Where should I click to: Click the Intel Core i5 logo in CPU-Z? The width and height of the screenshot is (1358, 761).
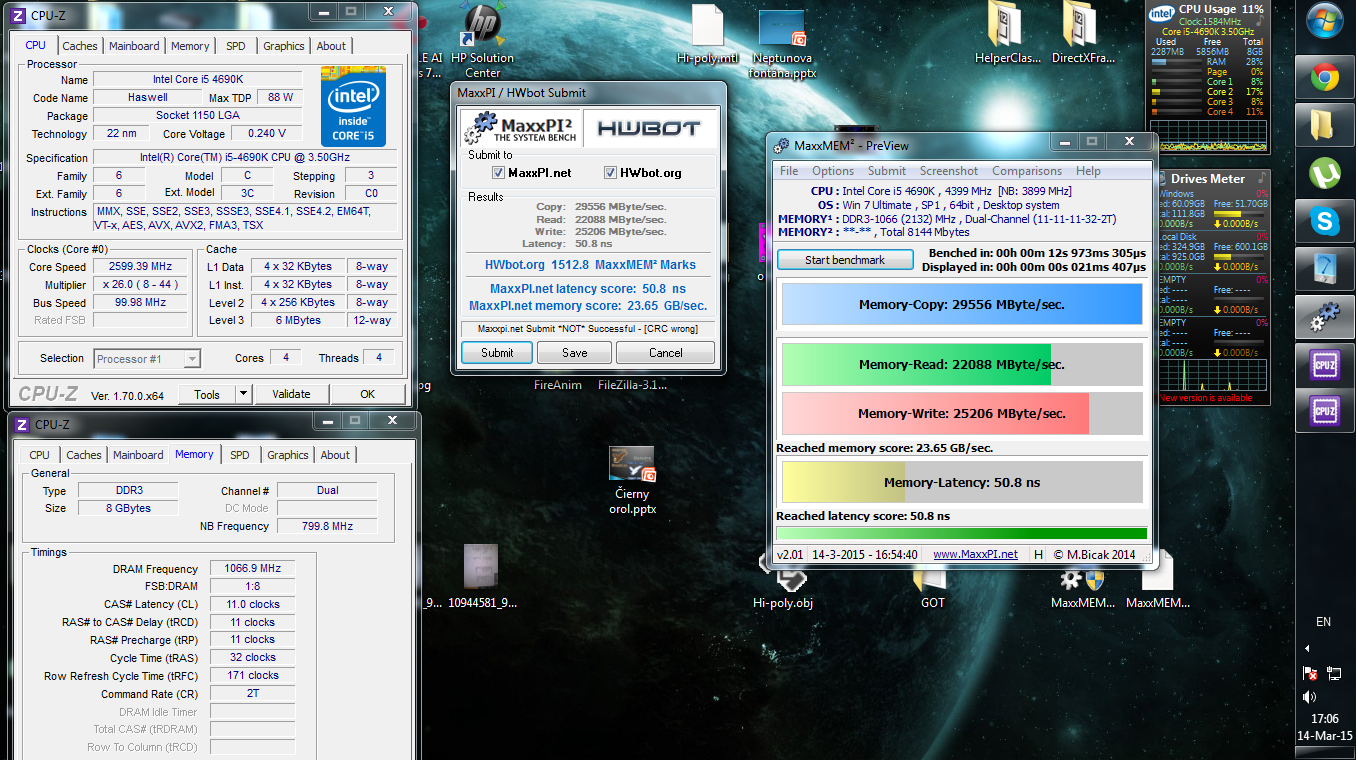click(x=353, y=106)
